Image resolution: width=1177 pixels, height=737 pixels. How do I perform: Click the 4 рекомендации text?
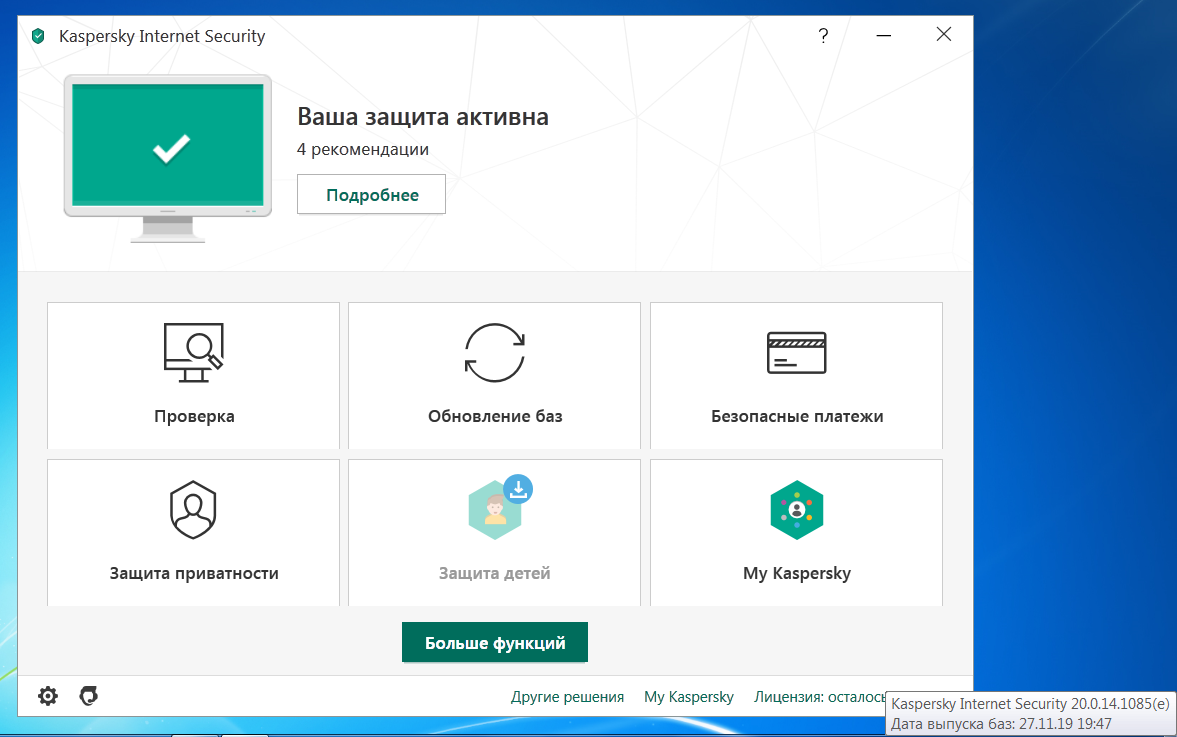pos(363,149)
